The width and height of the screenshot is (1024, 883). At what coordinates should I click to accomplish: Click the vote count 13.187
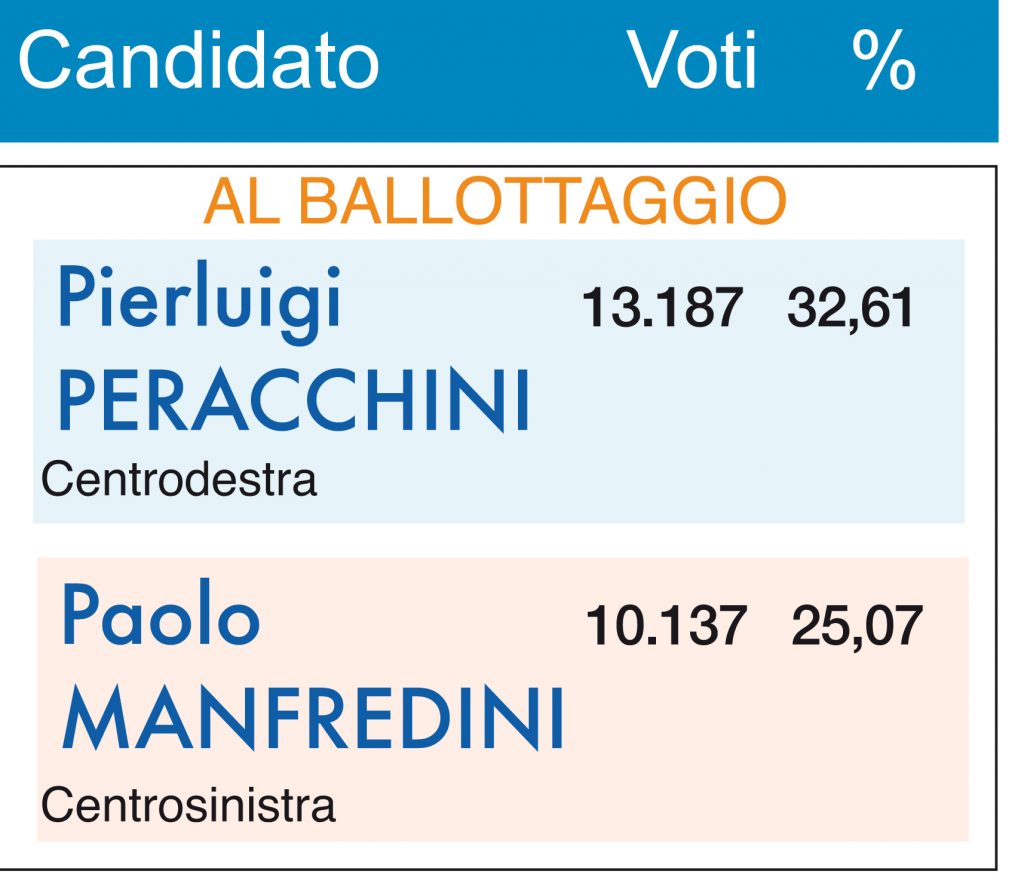coord(662,310)
